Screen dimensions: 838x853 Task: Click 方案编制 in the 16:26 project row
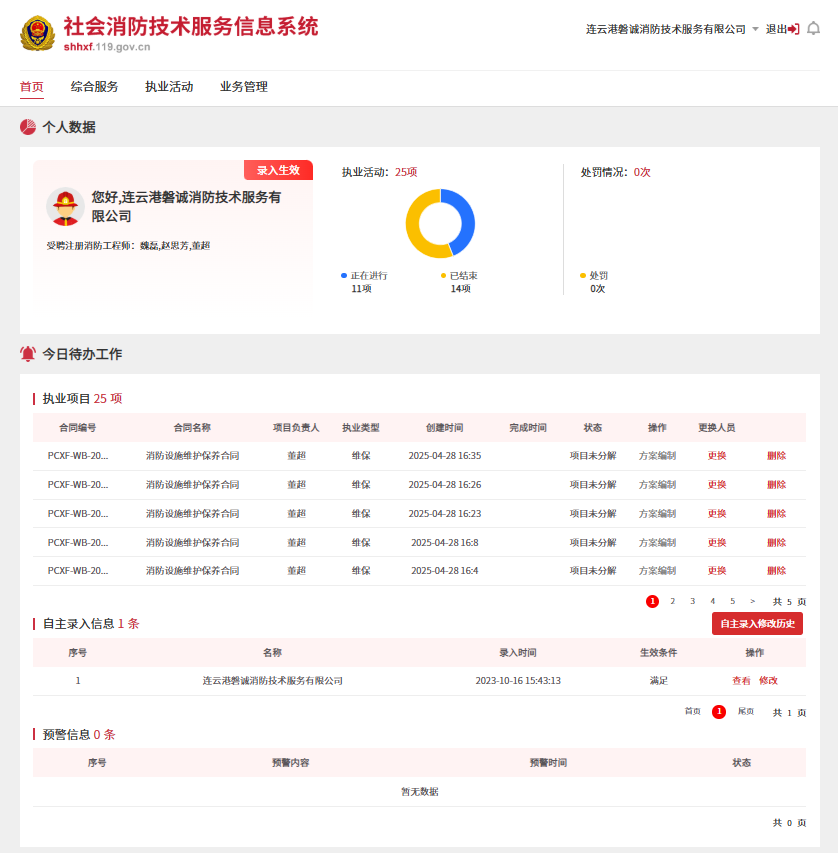[657, 485]
